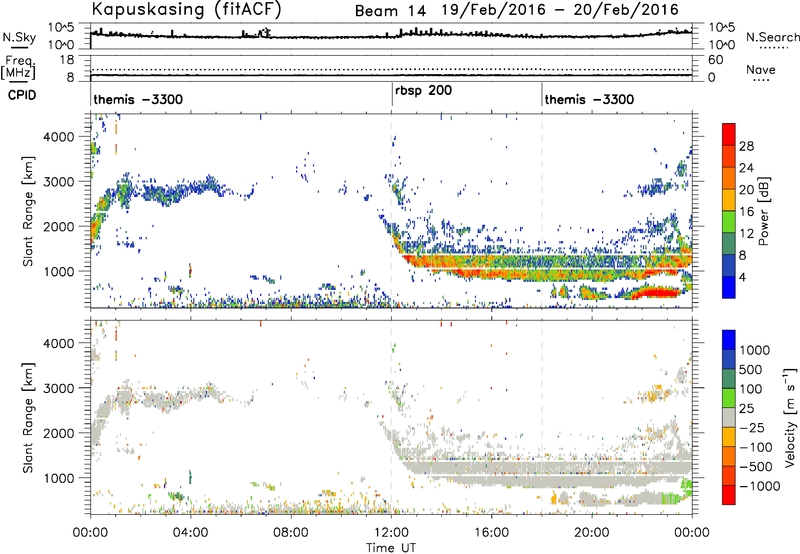
Task: Click the strong red echo near 22:00 in power panel
Action: coord(658,293)
